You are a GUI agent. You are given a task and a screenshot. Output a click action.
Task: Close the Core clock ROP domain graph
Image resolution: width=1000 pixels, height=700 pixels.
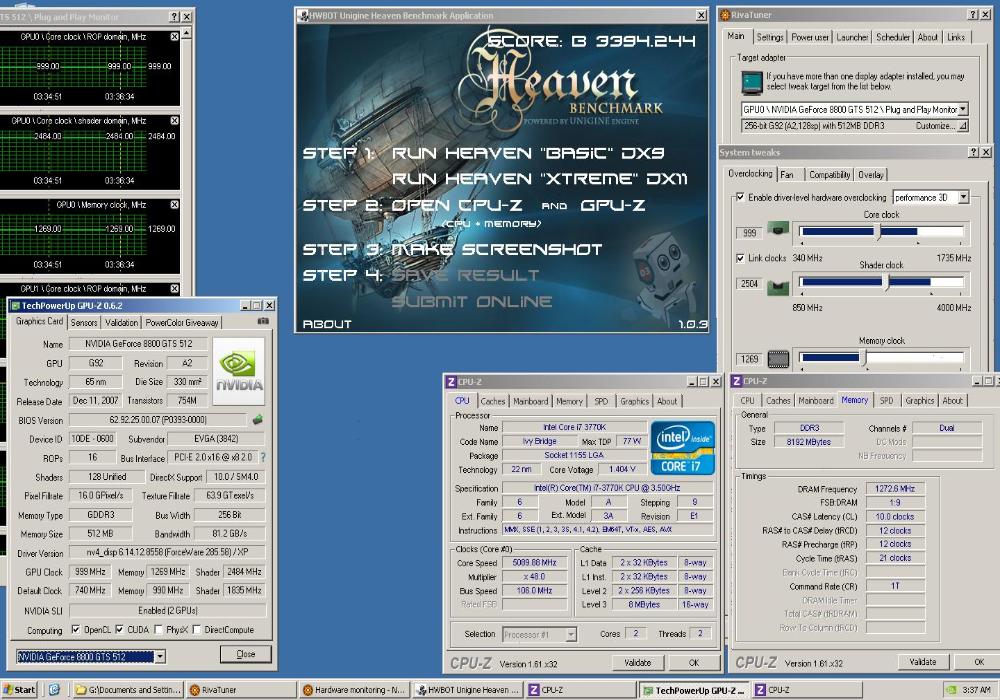click(x=174, y=37)
